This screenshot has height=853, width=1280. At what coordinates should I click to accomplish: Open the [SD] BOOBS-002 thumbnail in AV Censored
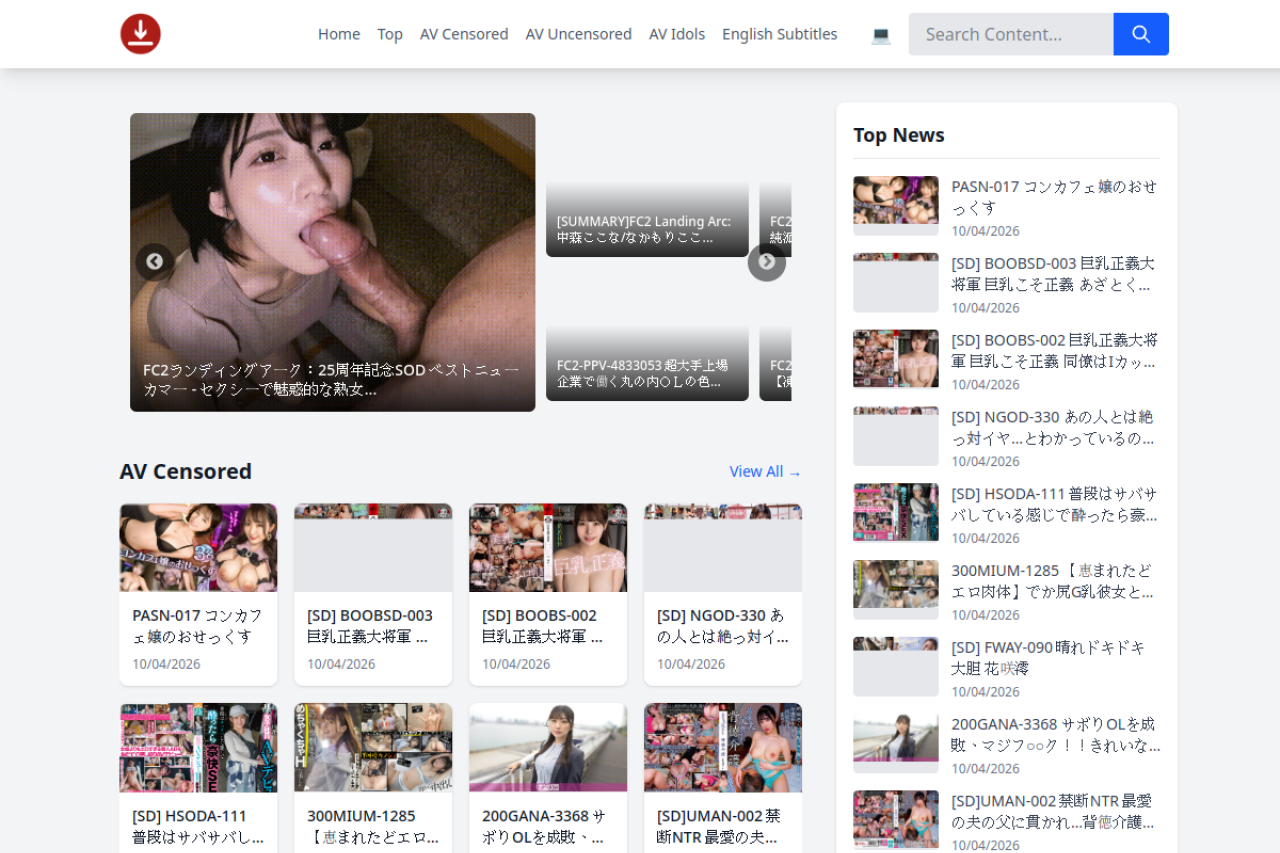point(548,548)
